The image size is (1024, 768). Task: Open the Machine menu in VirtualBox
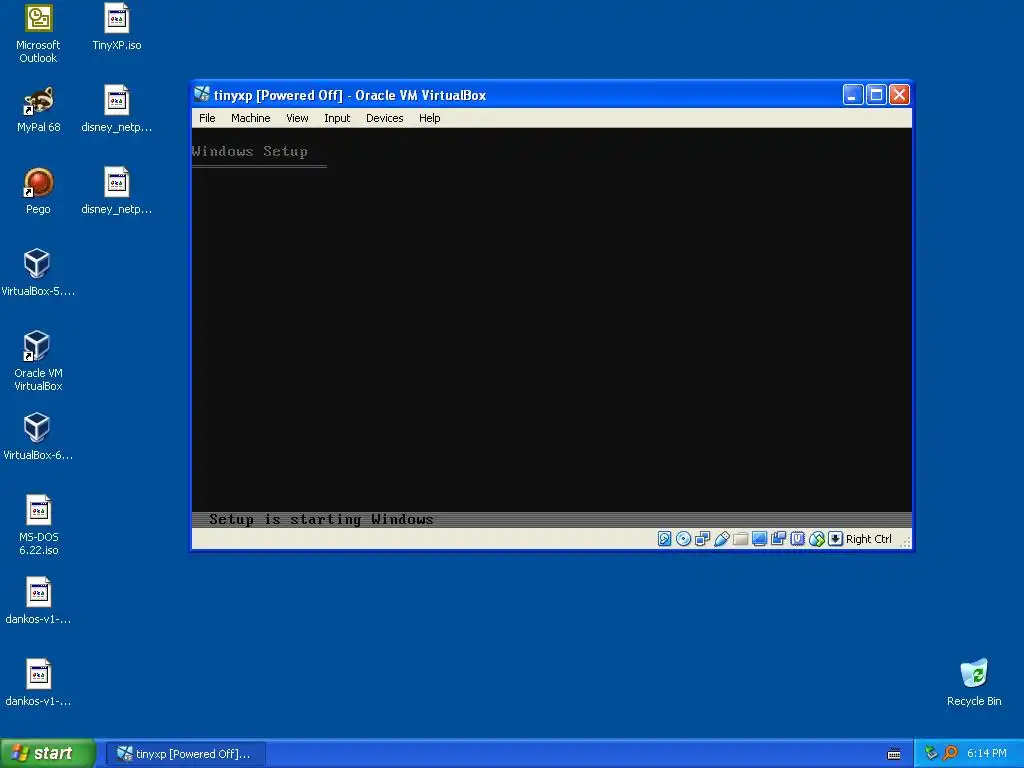pyautogui.click(x=251, y=118)
